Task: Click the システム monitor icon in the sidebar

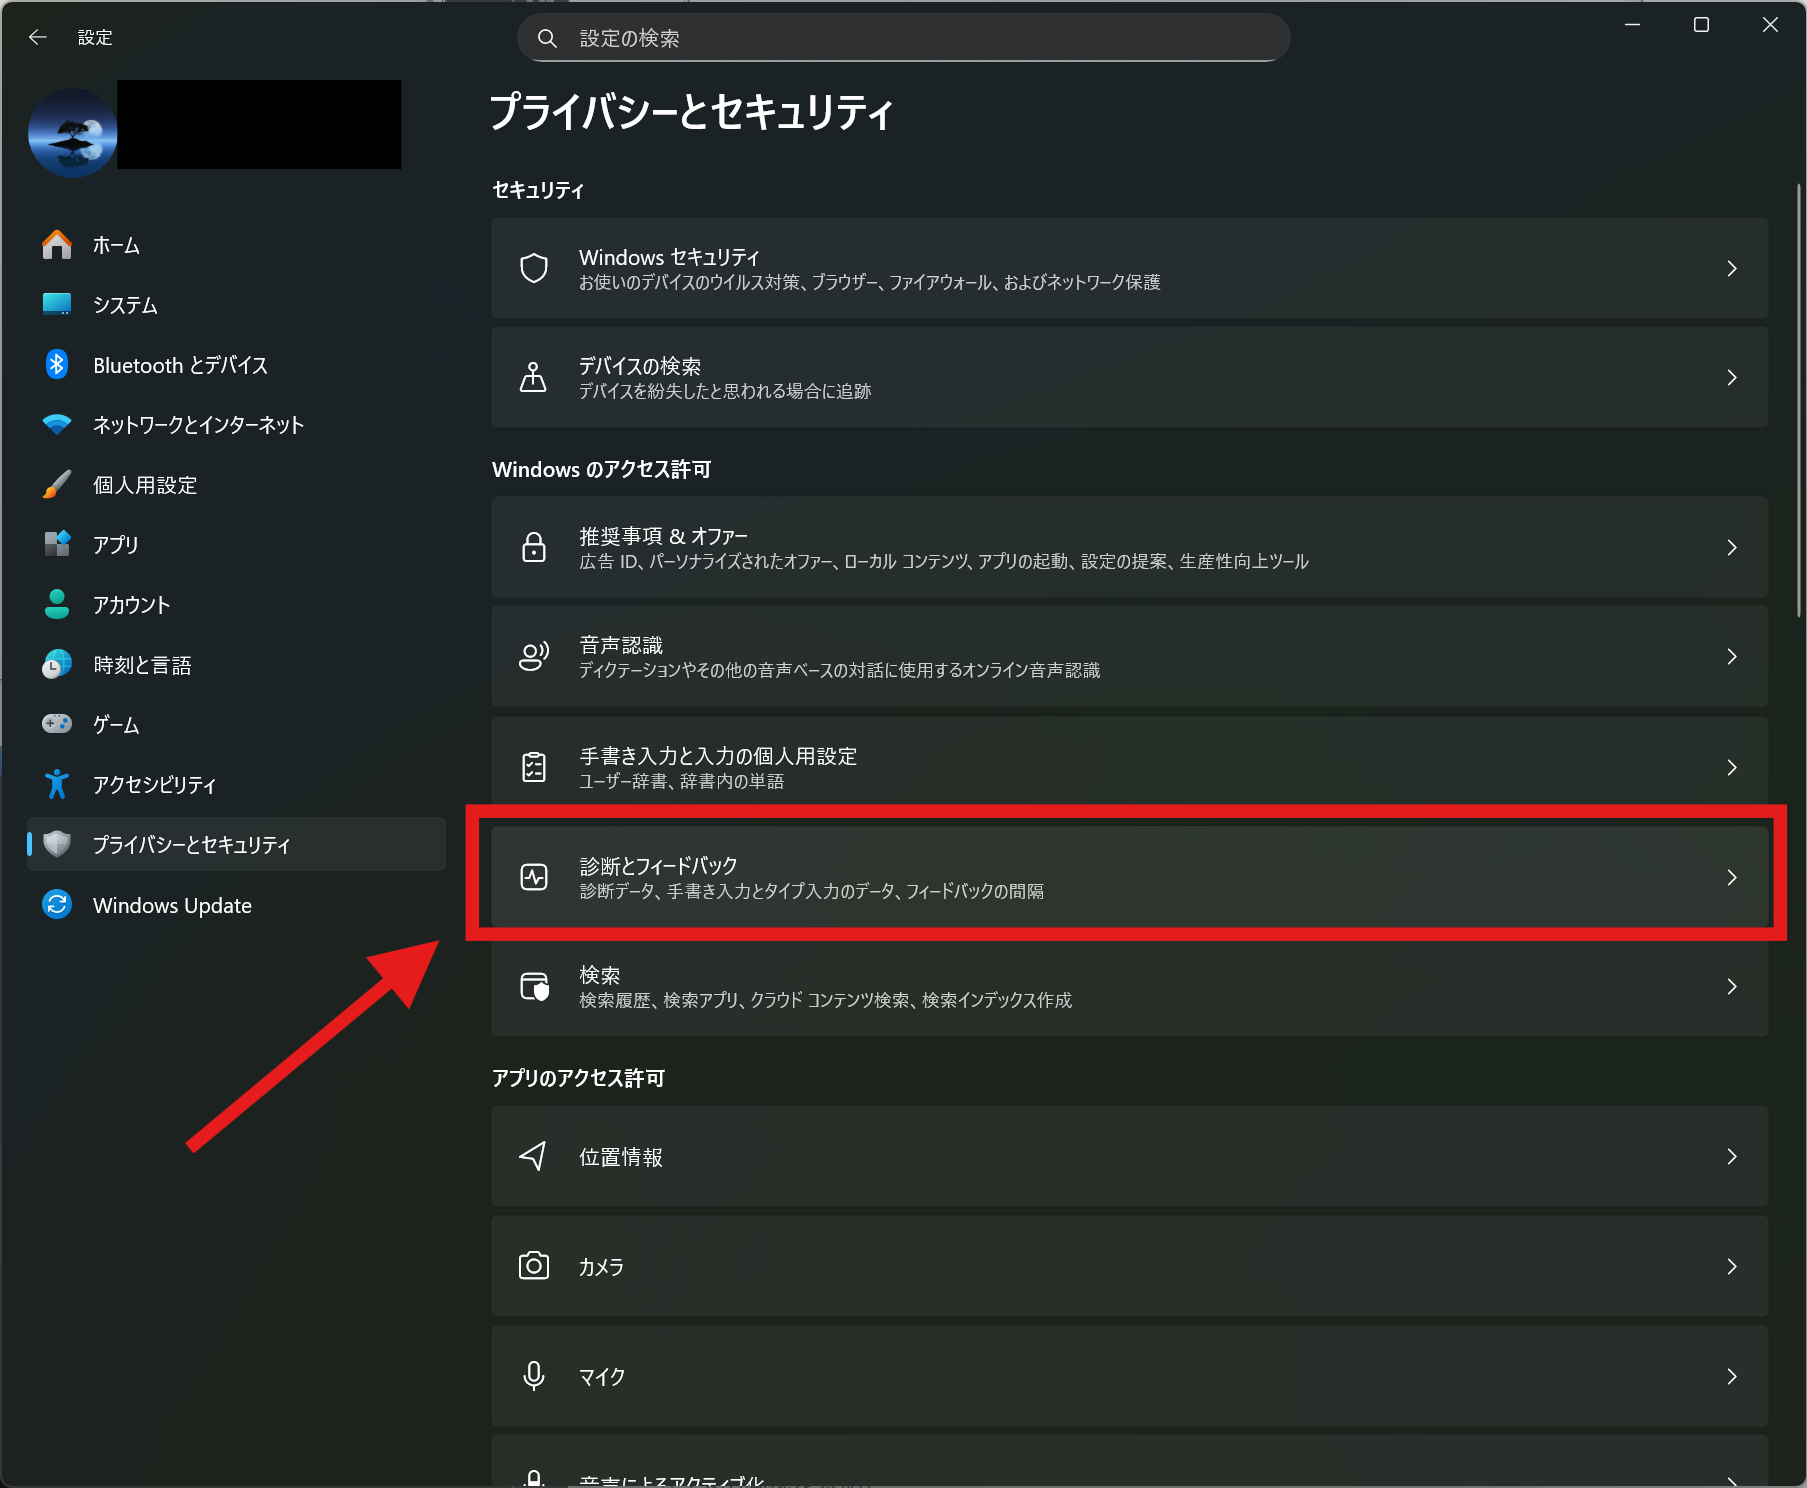Action: (57, 304)
